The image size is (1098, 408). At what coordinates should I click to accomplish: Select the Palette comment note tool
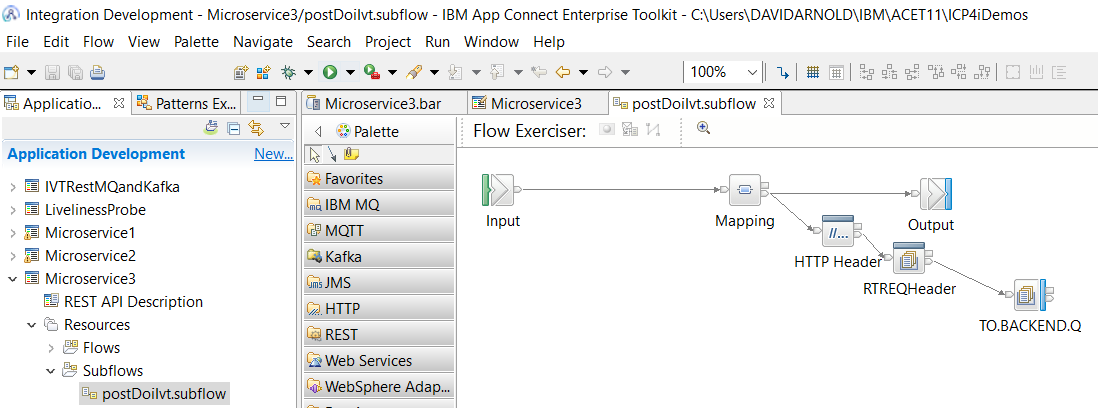(x=351, y=154)
